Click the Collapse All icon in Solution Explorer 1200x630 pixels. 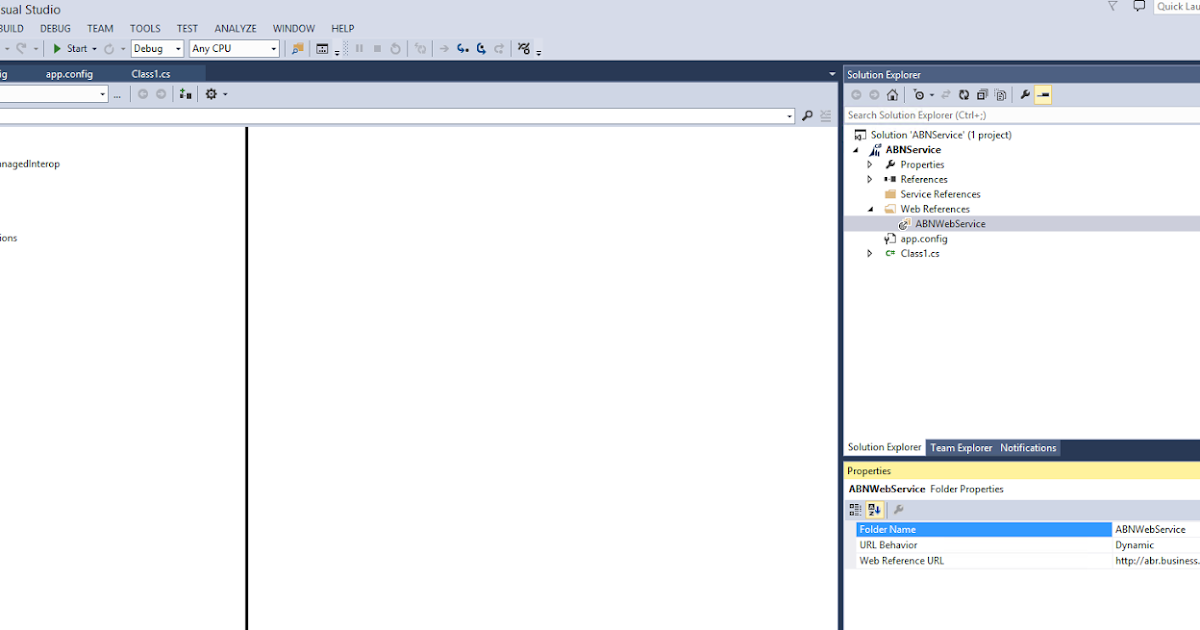[982, 95]
